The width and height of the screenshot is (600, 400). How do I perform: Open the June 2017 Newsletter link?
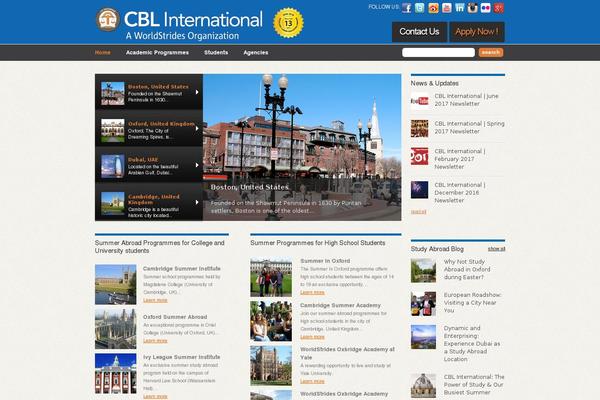(x=466, y=100)
